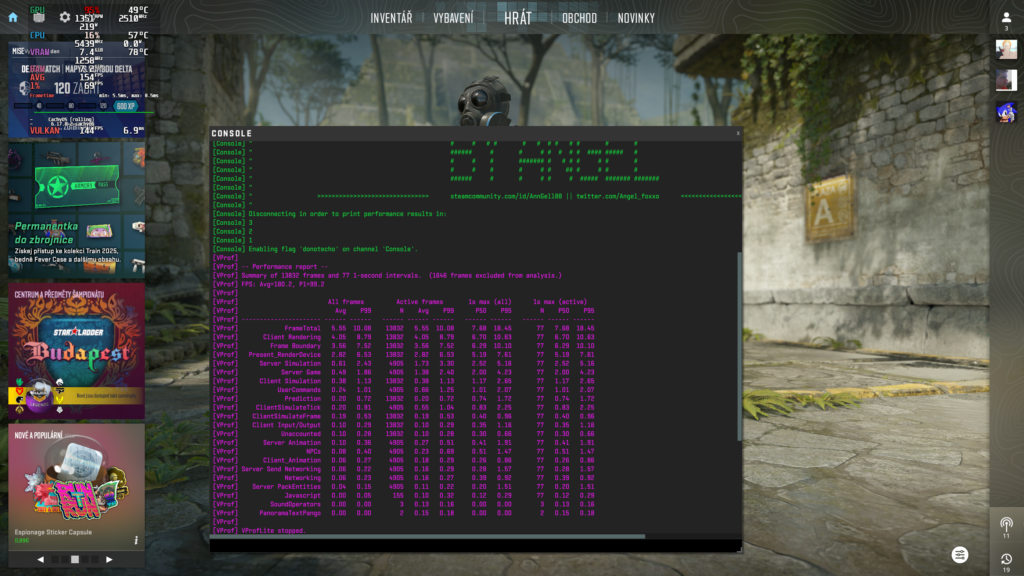Open the friends list icon
The height and width of the screenshot is (576, 1024).
pyautogui.click(x=1006, y=18)
